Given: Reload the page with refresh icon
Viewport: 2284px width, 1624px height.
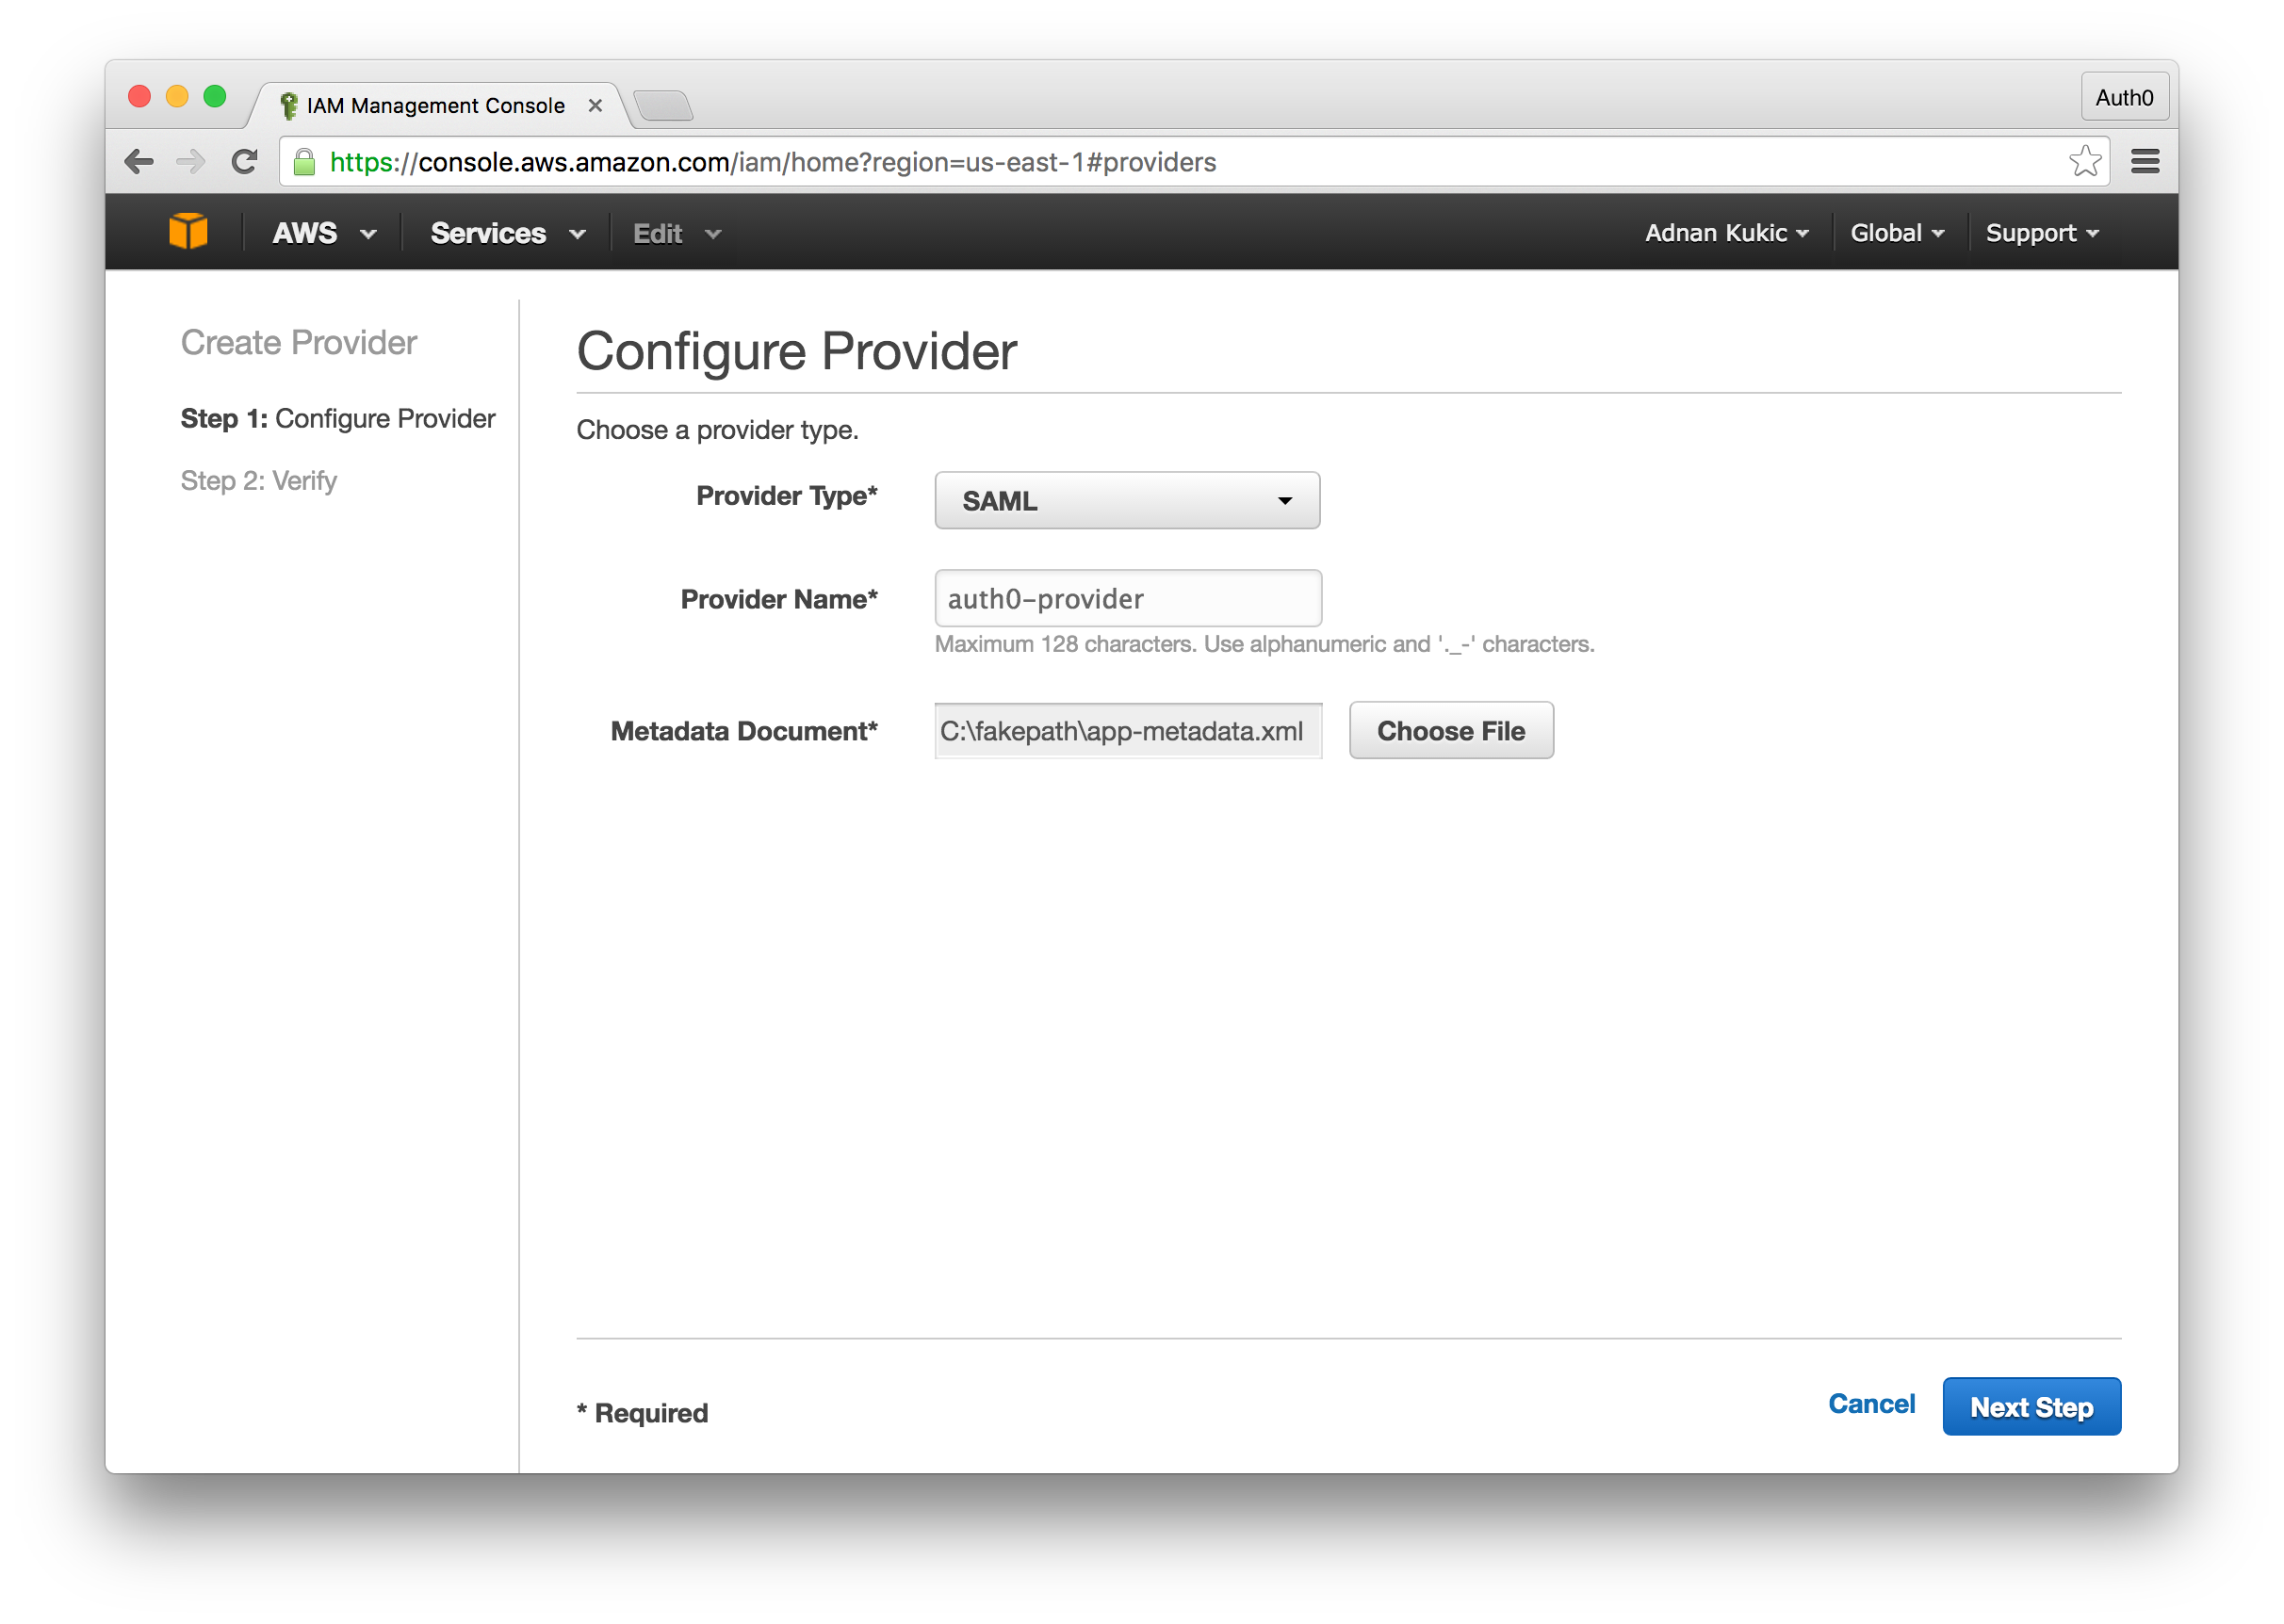Looking at the screenshot, I should [244, 162].
